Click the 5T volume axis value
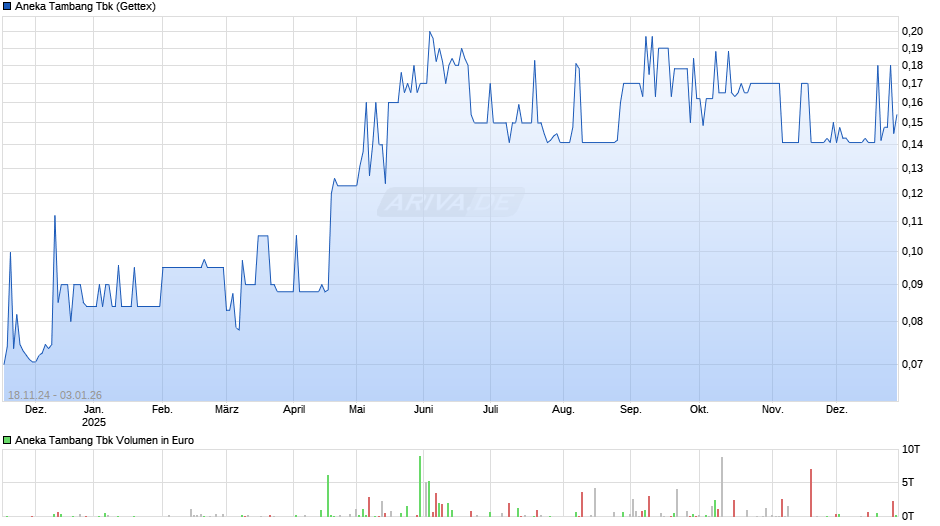This screenshot has width=940, height=526. point(908,482)
